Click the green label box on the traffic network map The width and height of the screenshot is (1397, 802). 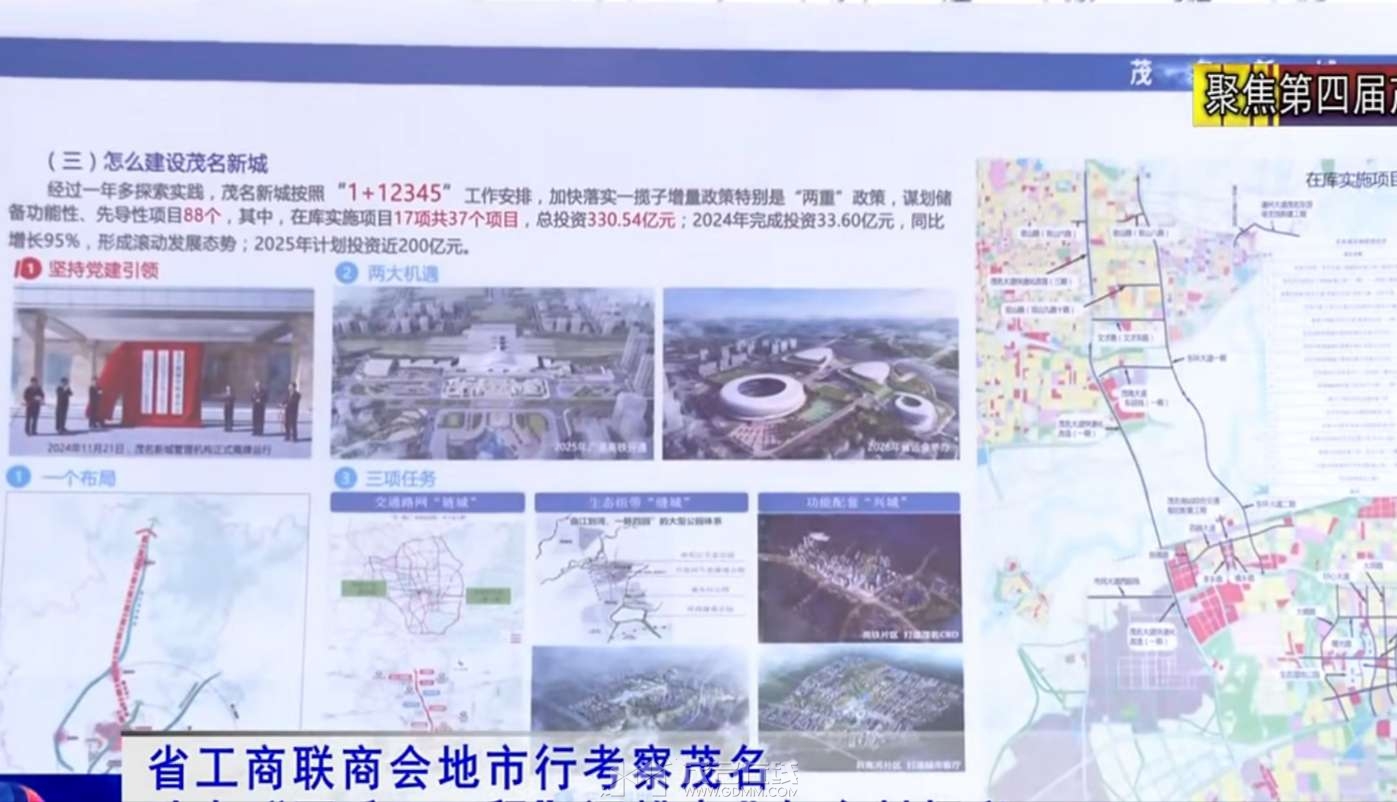(x=363, y=588)
